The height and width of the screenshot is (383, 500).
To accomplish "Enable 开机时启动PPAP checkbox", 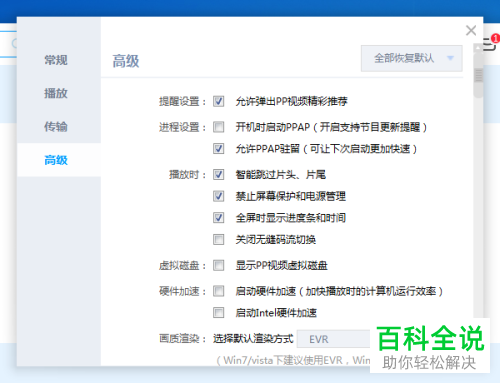I will tap(219, 127).
